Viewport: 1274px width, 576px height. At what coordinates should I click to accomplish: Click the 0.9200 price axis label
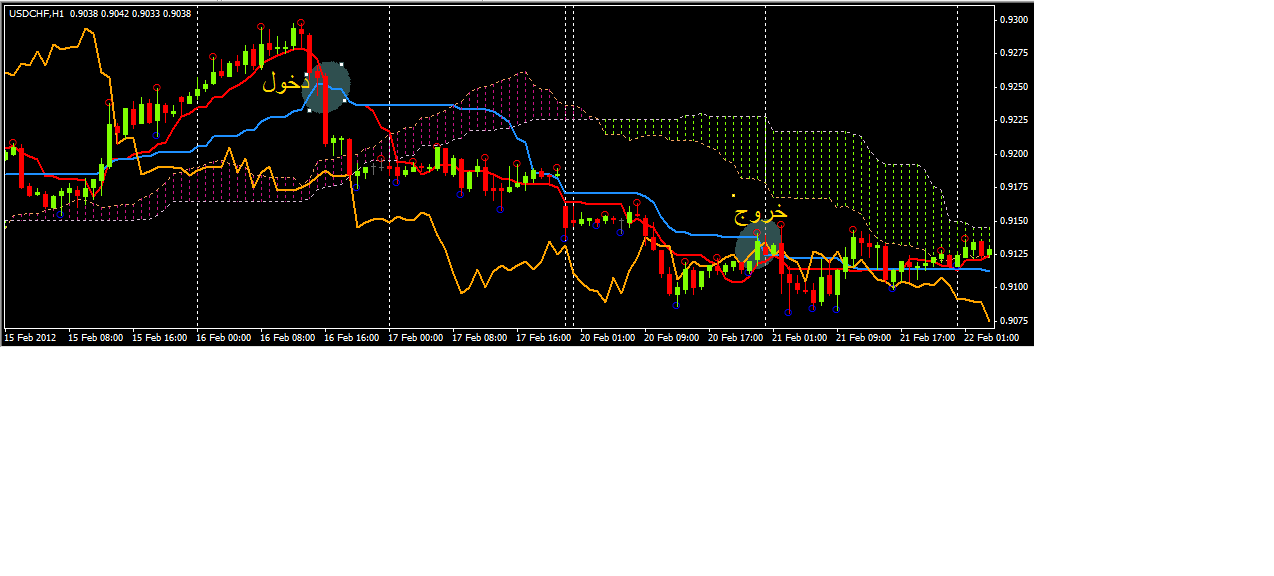(1013, 154)
